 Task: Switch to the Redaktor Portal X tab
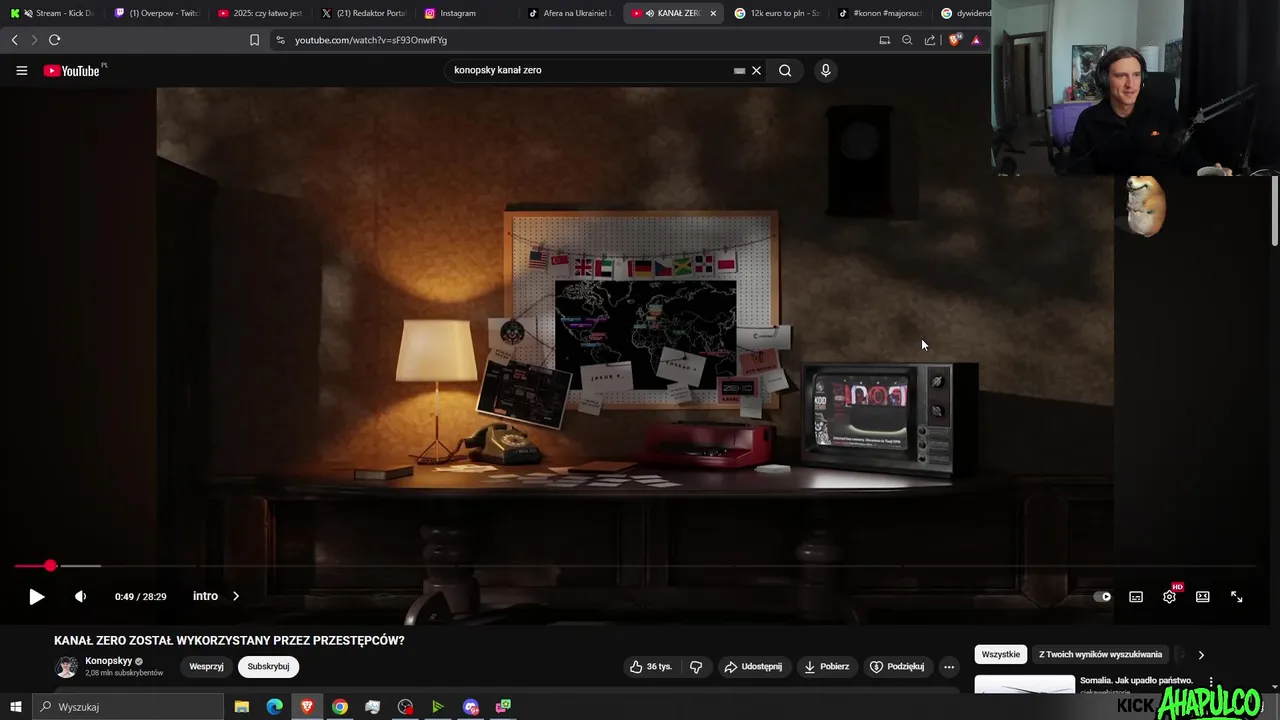coord(362,13)
